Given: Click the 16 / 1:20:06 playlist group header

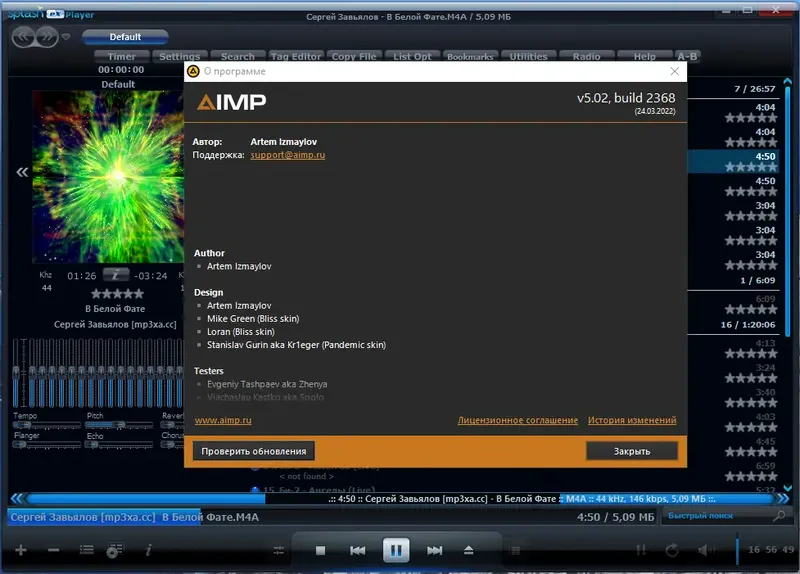Looking at the screenshot, I should (735, 325).
